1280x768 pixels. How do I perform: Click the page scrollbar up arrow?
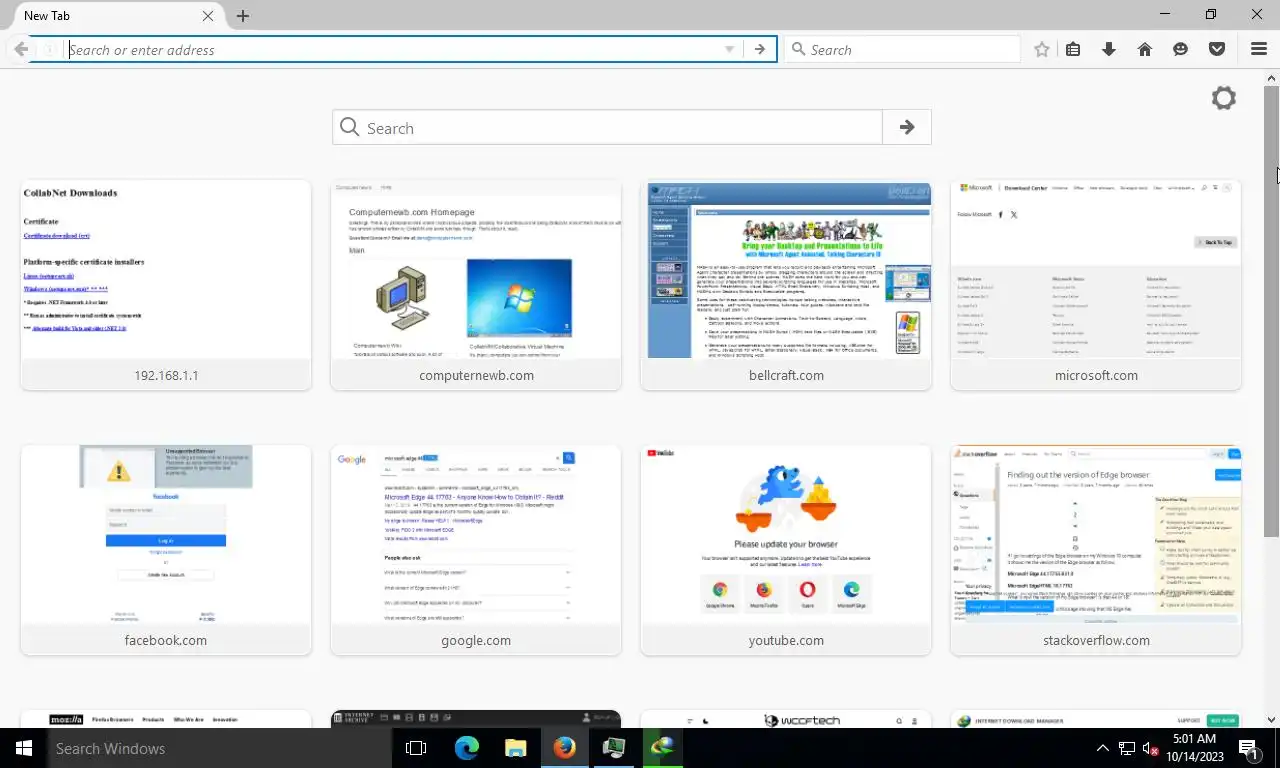[x=1272, y=77]
